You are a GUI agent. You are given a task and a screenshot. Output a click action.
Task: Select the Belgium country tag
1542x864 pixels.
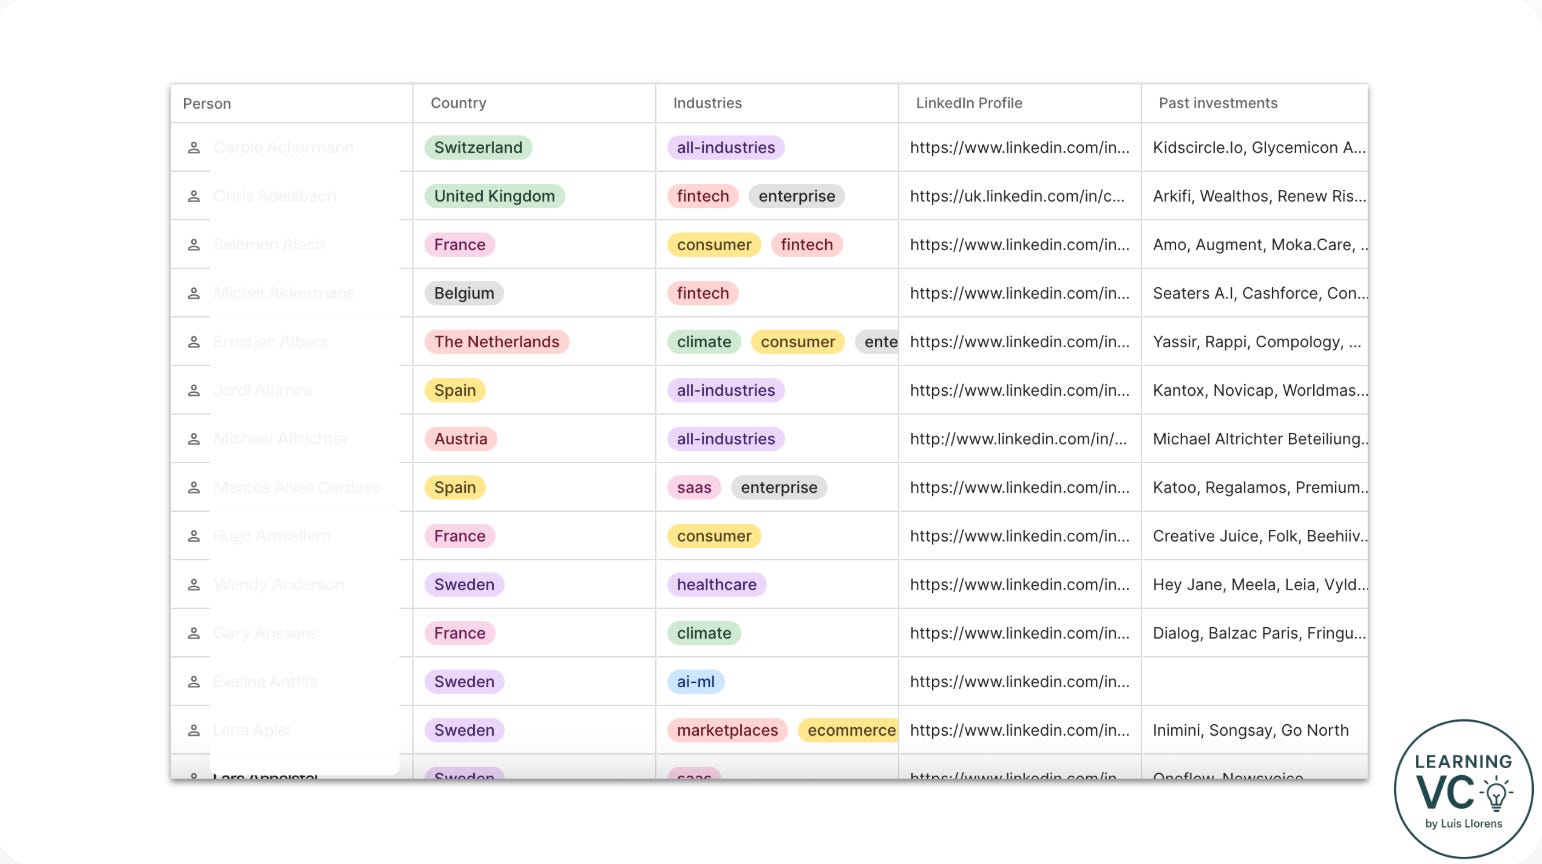(x=464, y=293)
